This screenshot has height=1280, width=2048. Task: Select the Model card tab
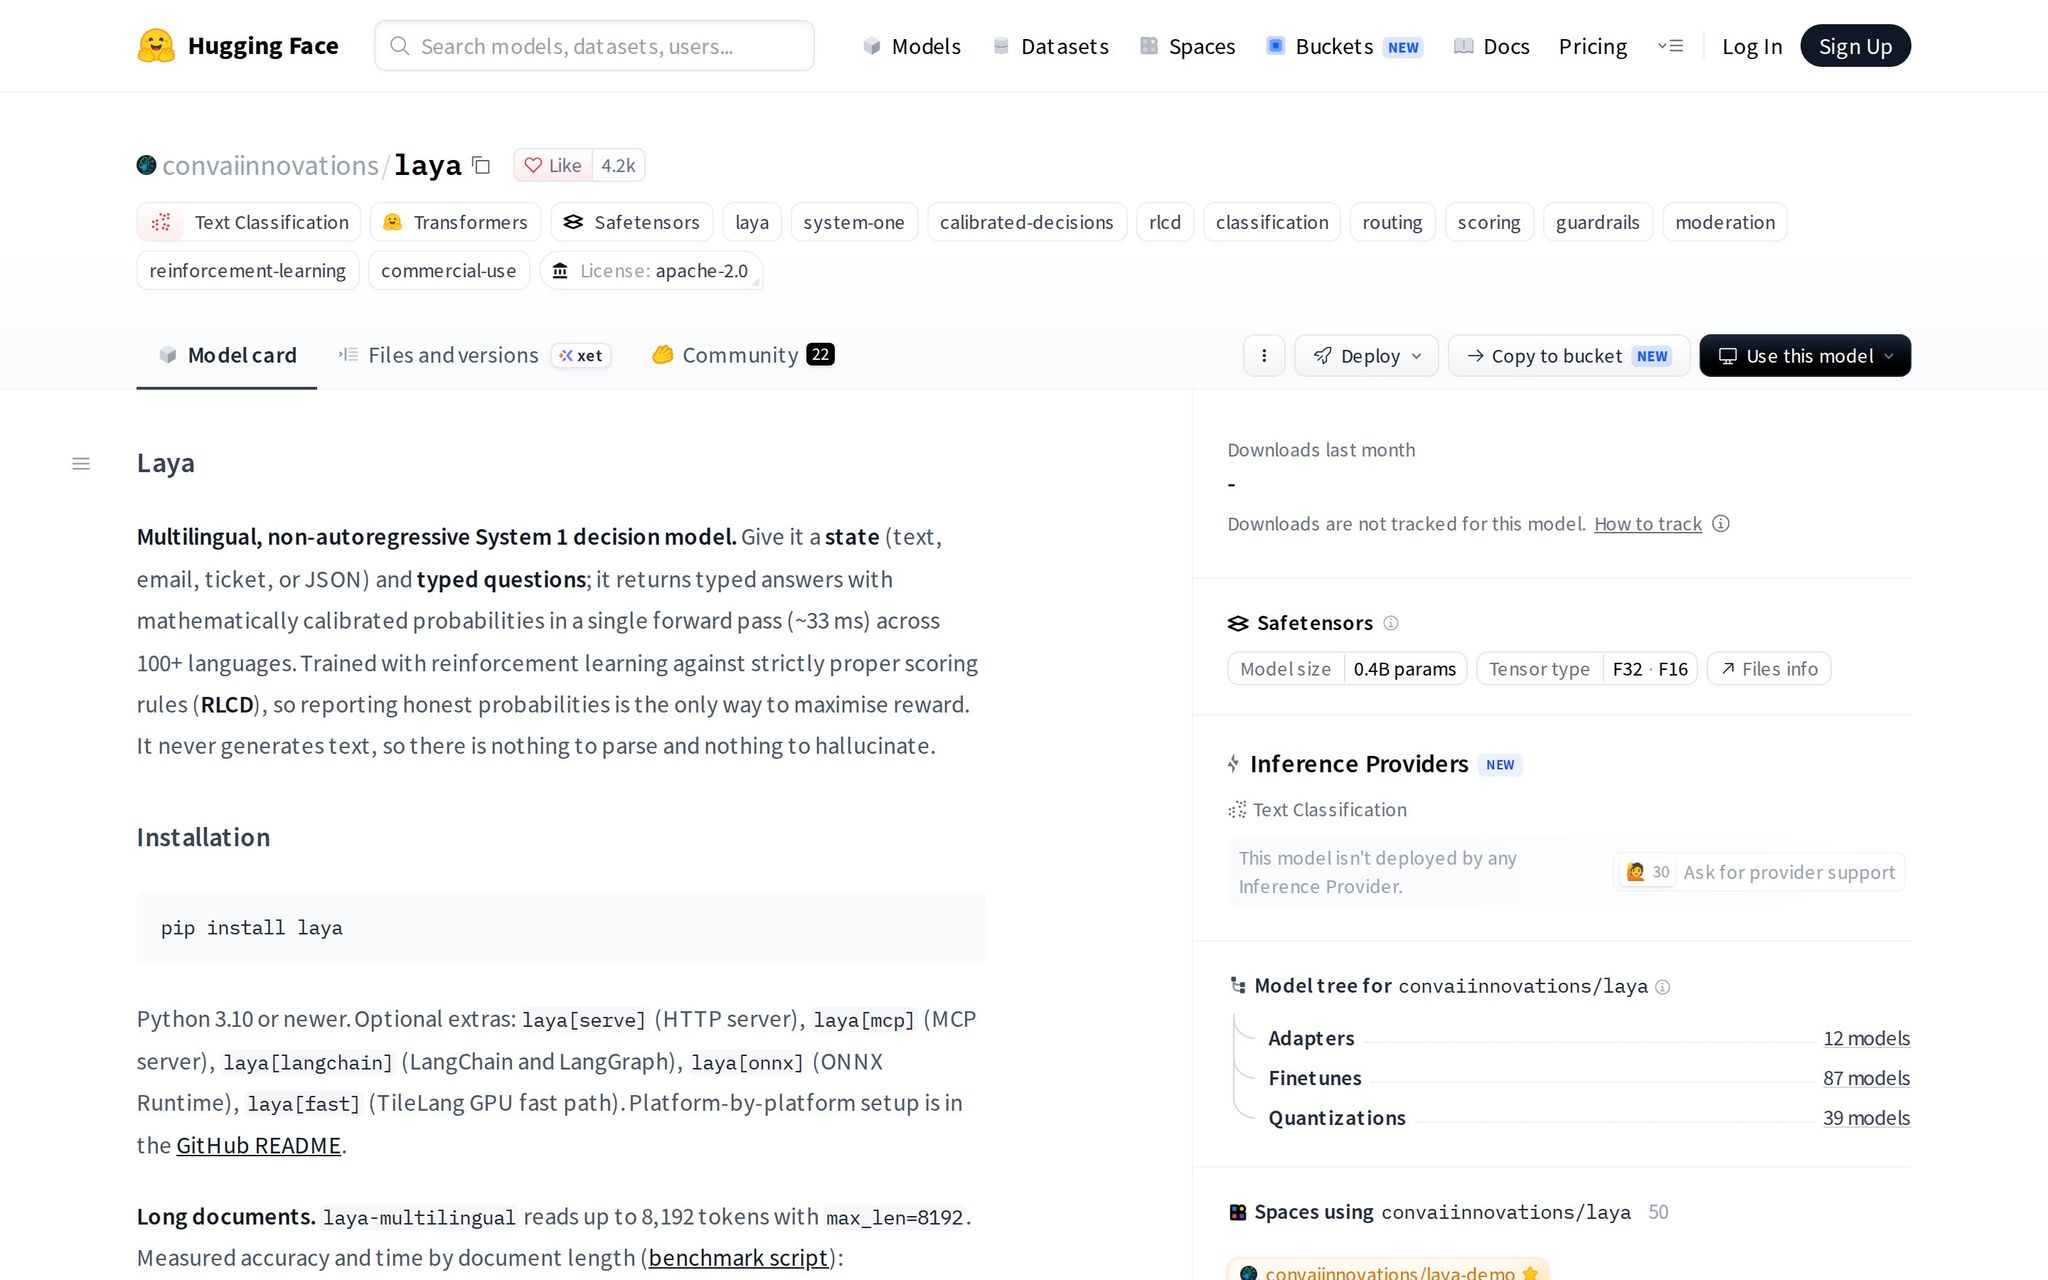point(227,355)
